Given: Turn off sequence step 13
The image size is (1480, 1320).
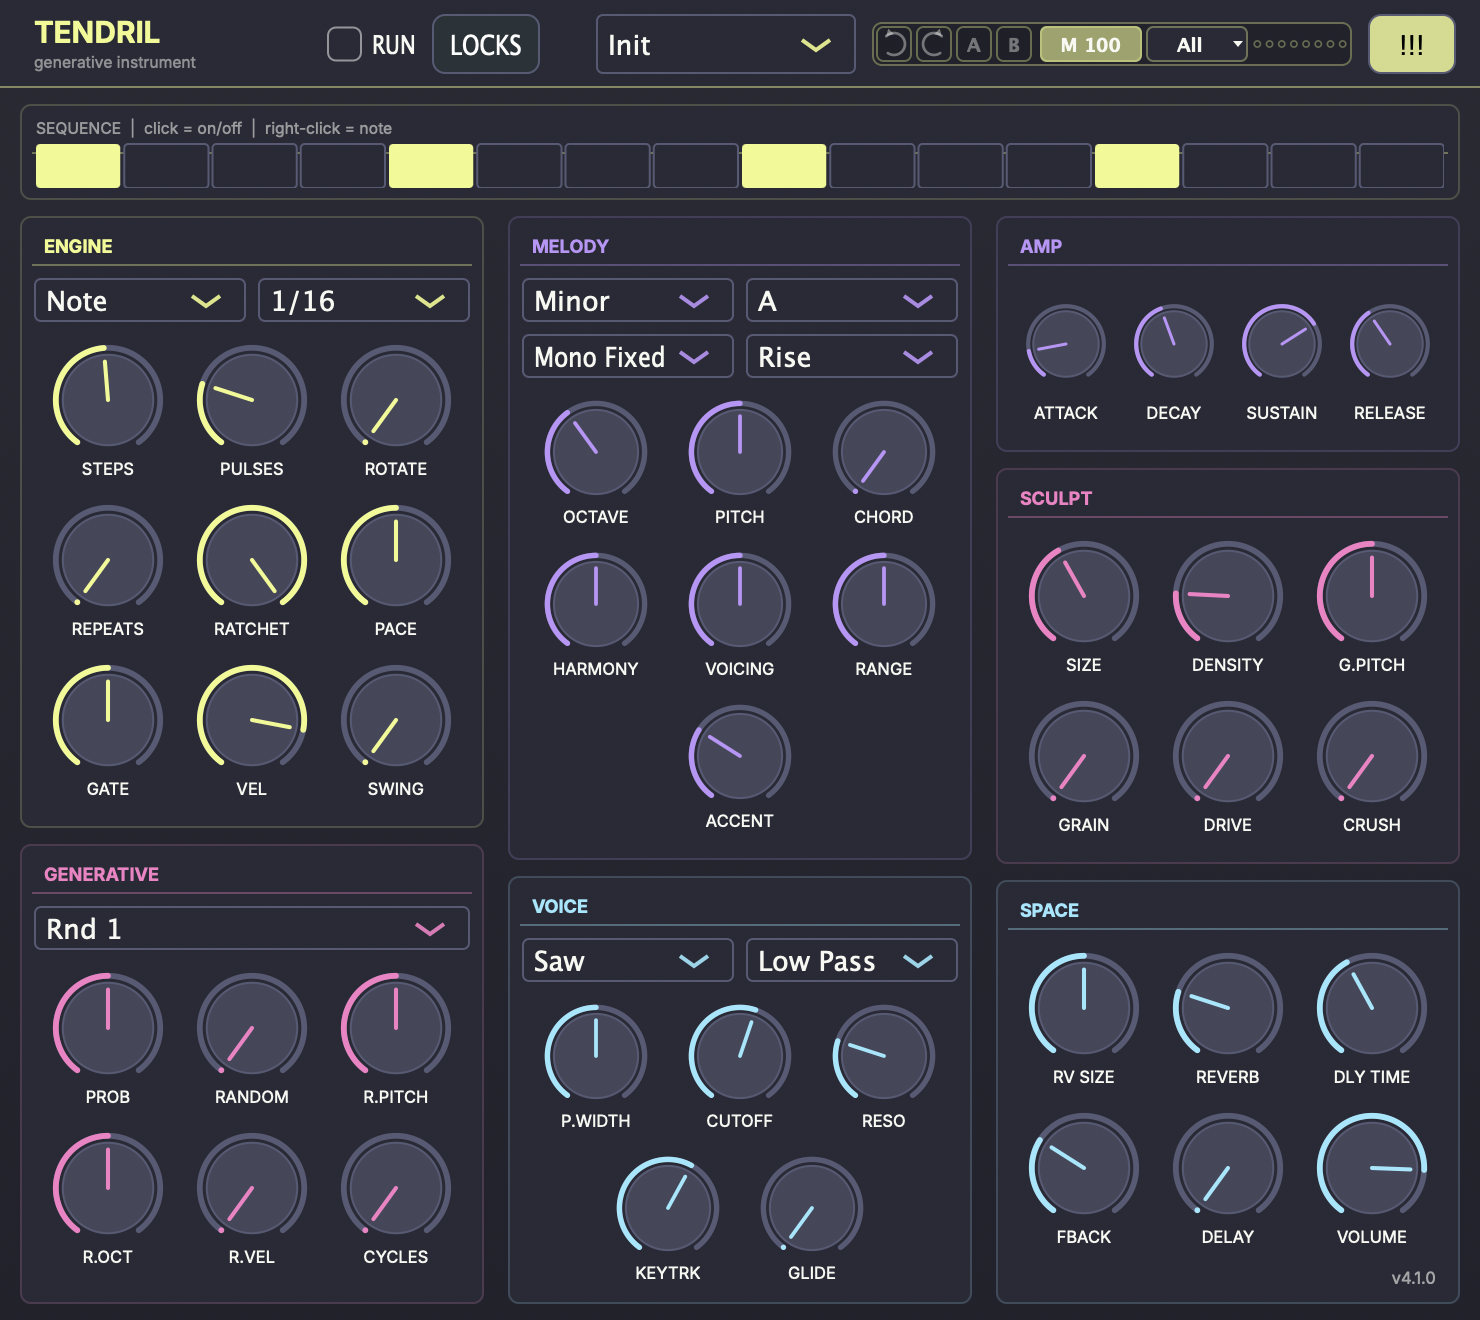Looking at the screenshot, I should [x=1137, y=166].
